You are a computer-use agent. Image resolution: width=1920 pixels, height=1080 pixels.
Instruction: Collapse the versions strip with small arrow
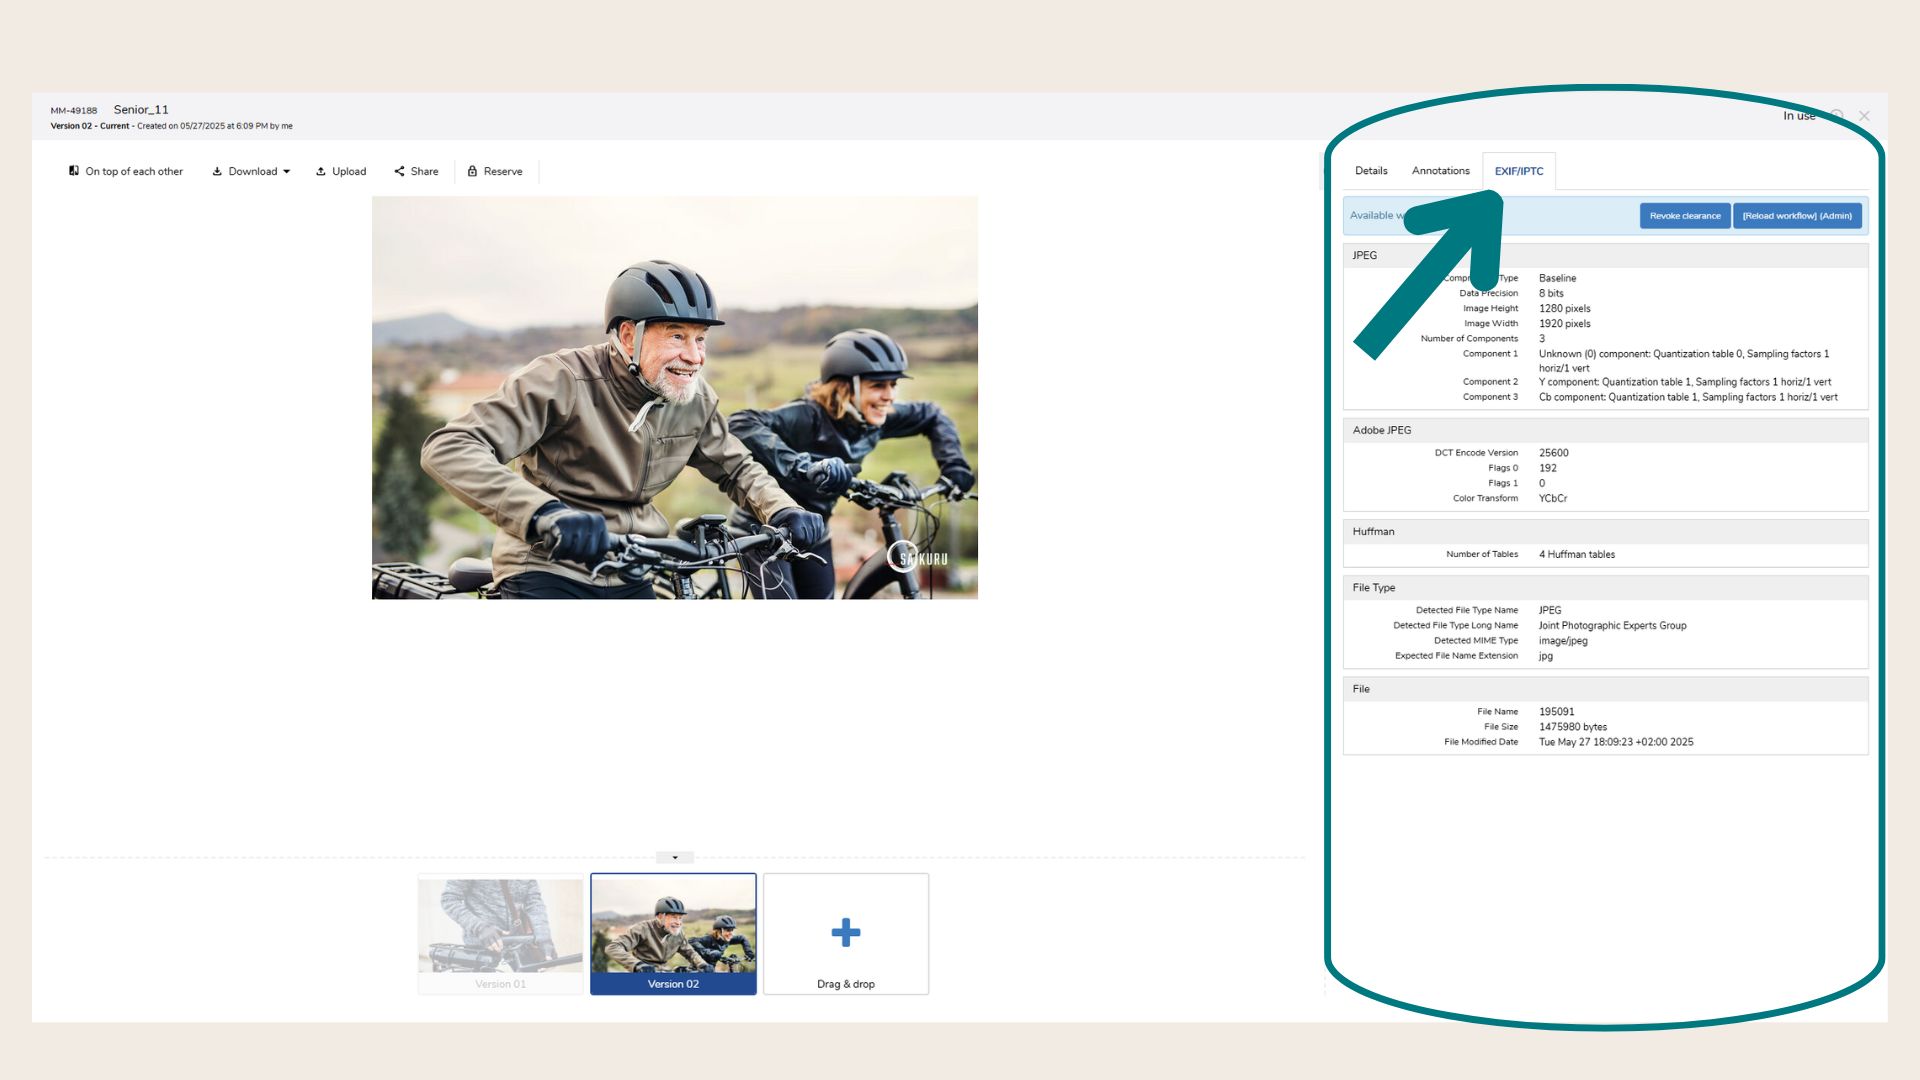[675, 857]
